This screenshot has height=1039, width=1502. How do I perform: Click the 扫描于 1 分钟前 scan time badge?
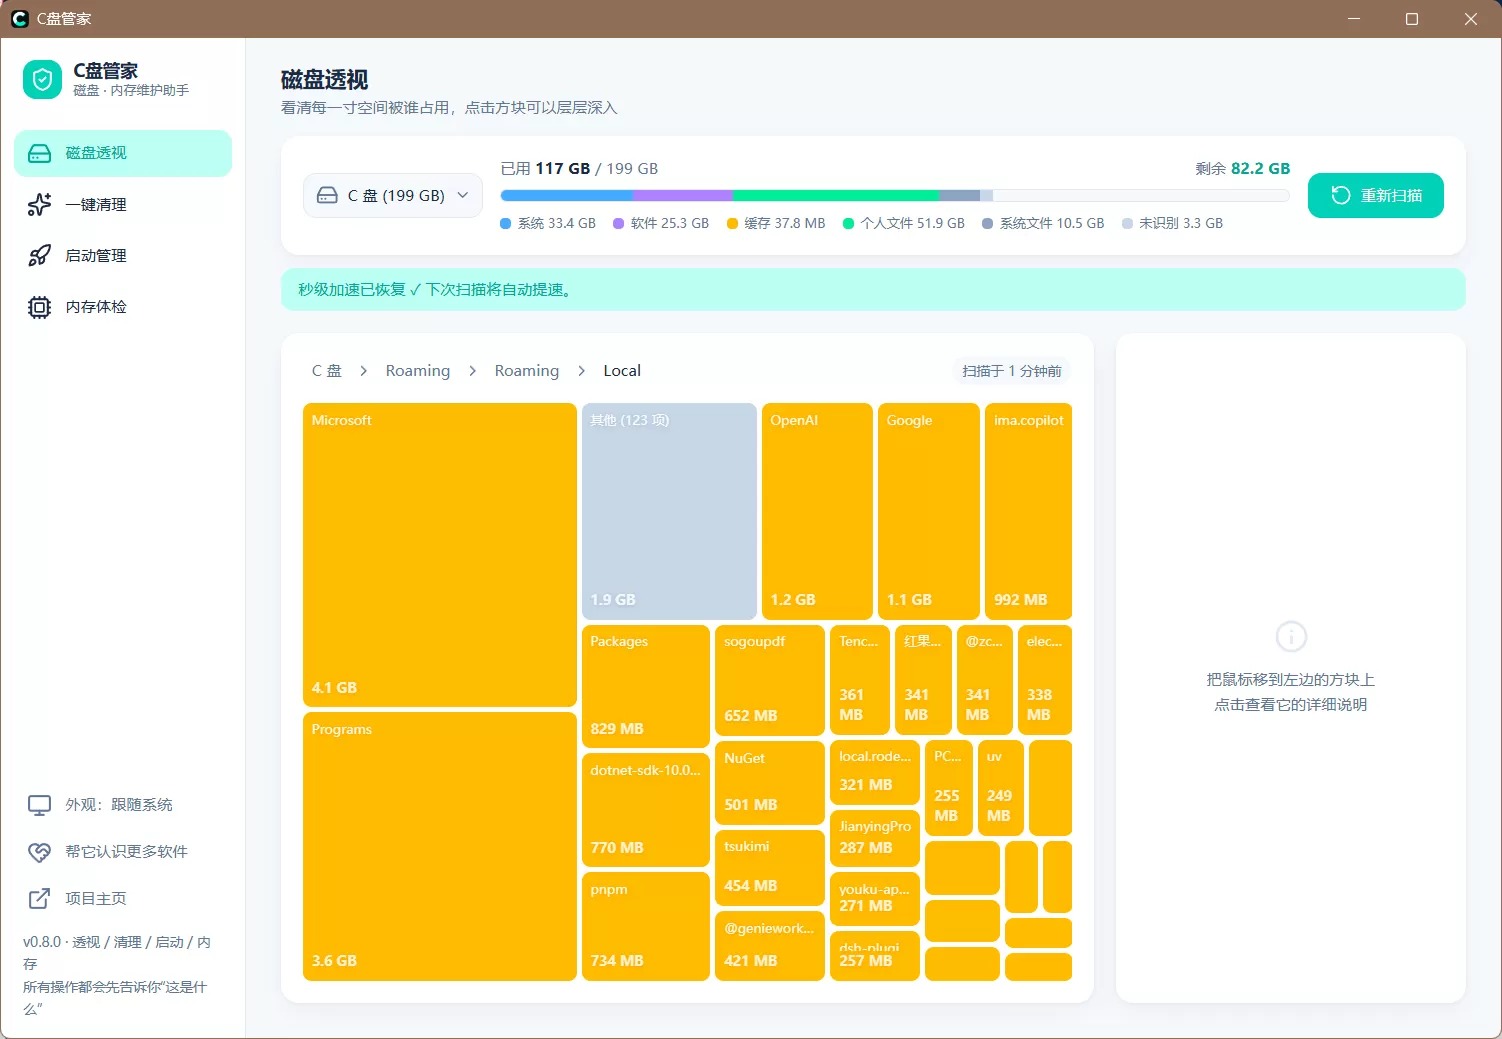click(x=1011, y=371)
